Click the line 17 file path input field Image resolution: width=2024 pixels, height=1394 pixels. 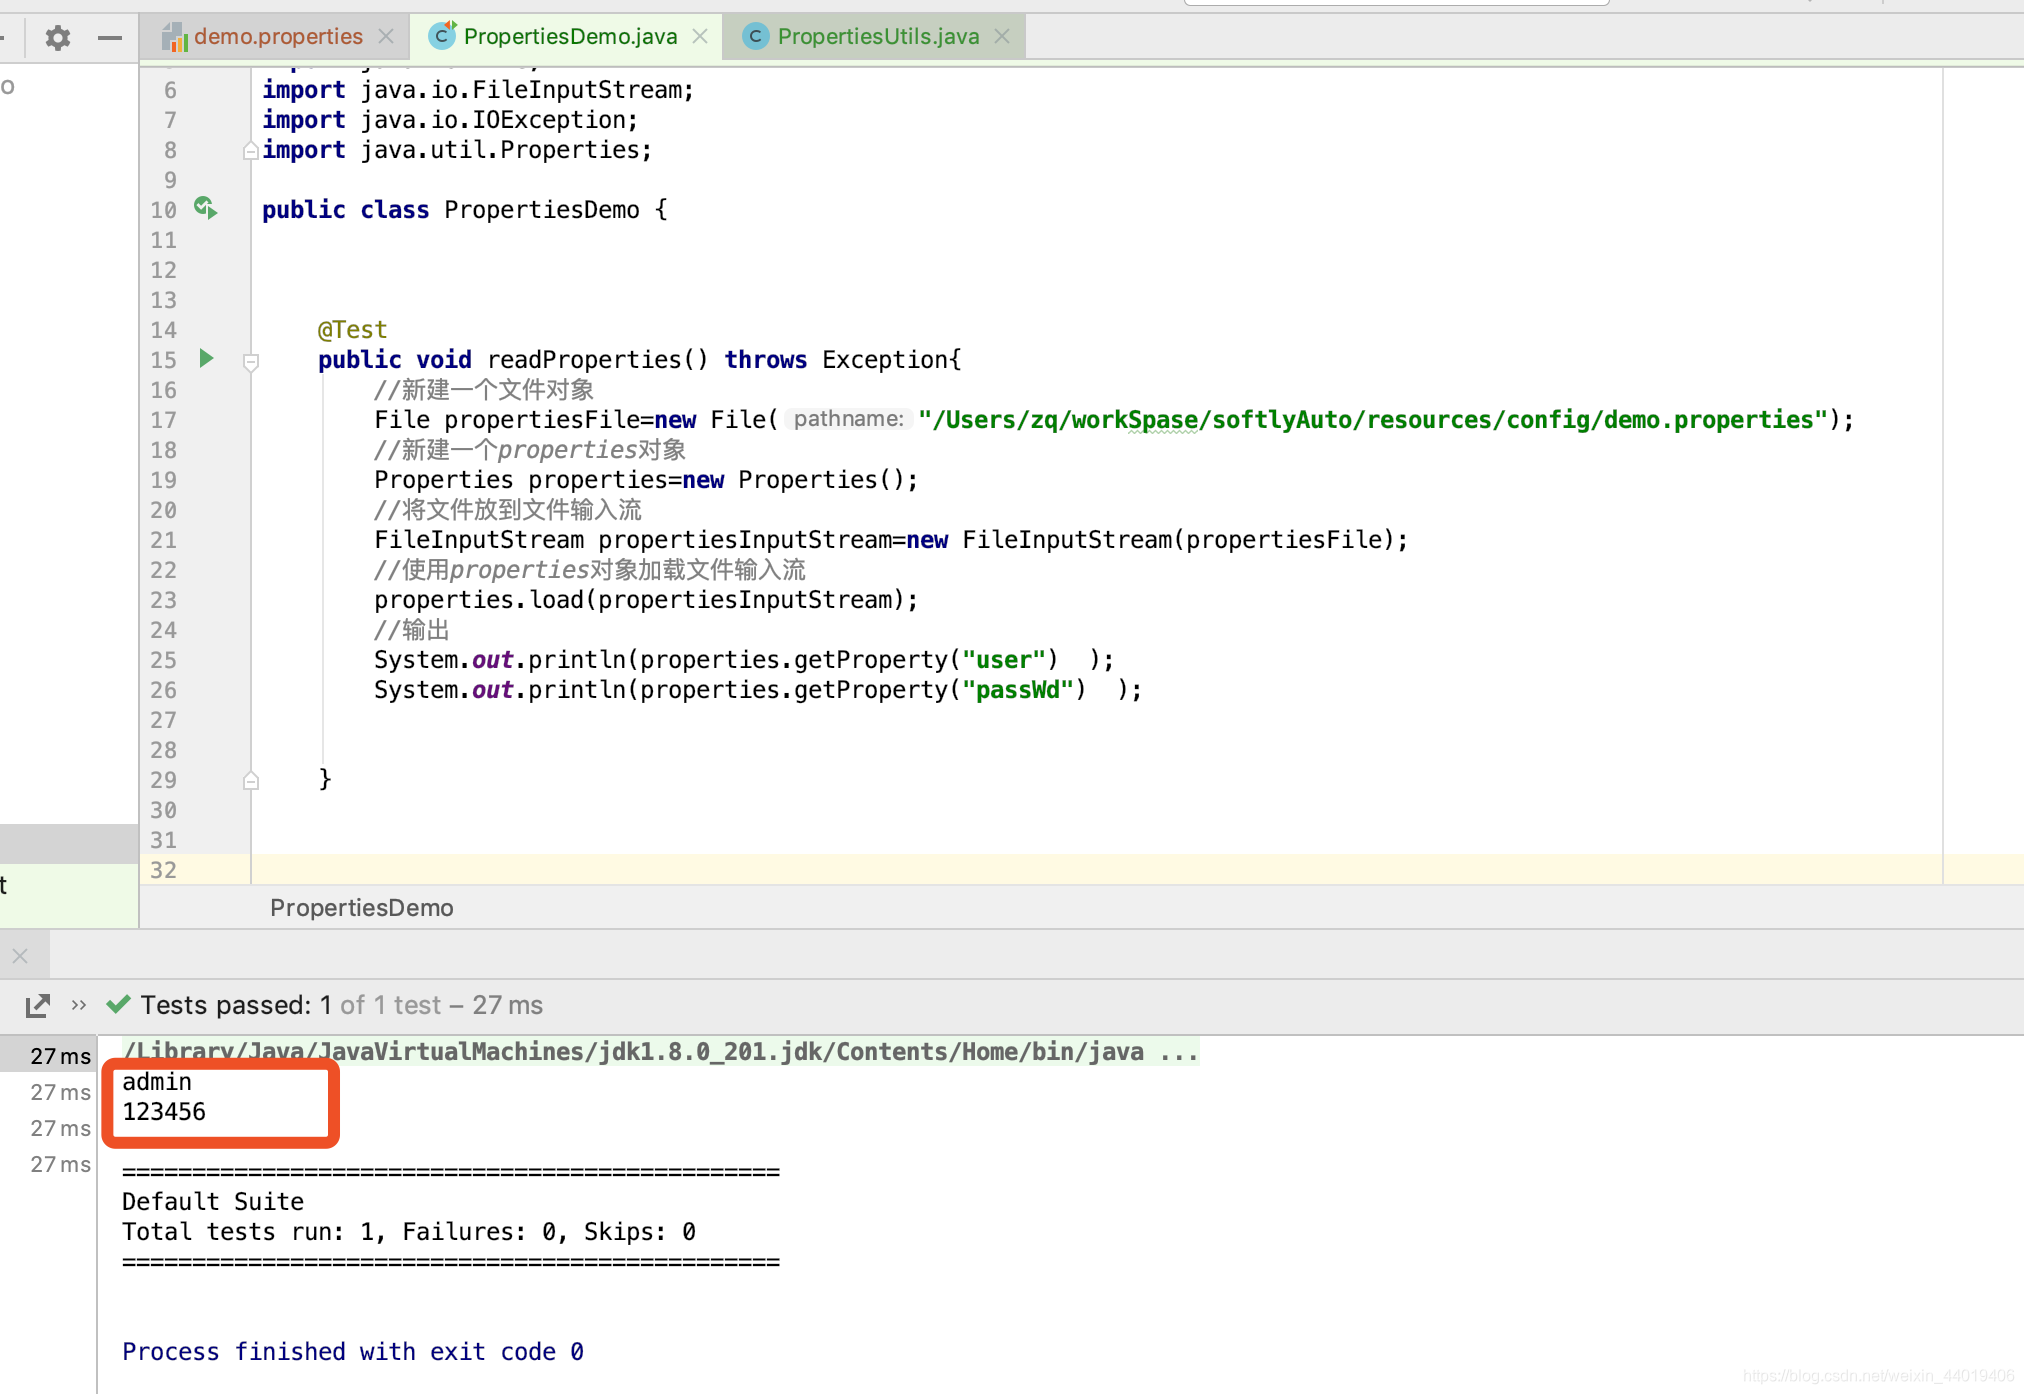pyautogui.click(x=1367, y=419)
